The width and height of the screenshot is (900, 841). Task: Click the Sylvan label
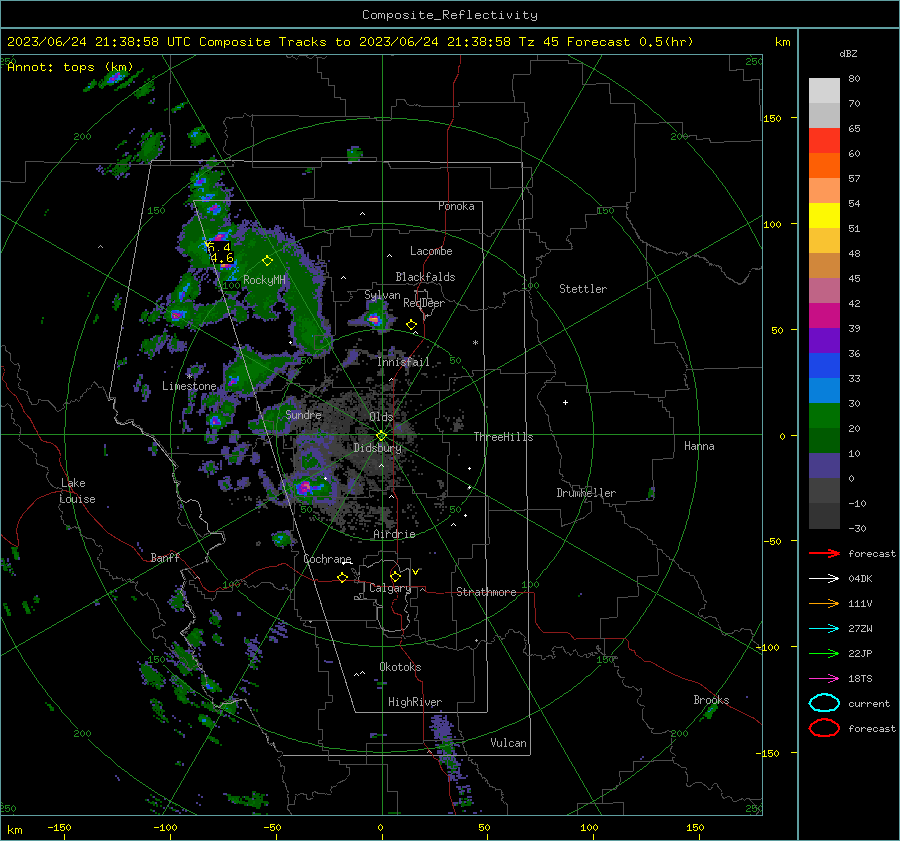point(382,295)
